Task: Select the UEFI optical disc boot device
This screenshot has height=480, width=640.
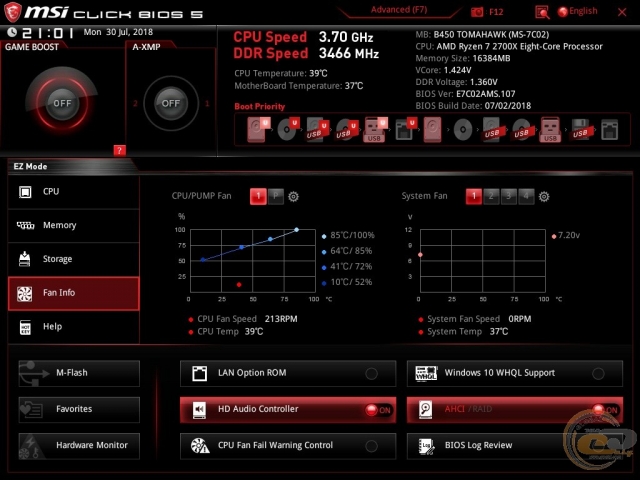Action: (x=288, y=129)
